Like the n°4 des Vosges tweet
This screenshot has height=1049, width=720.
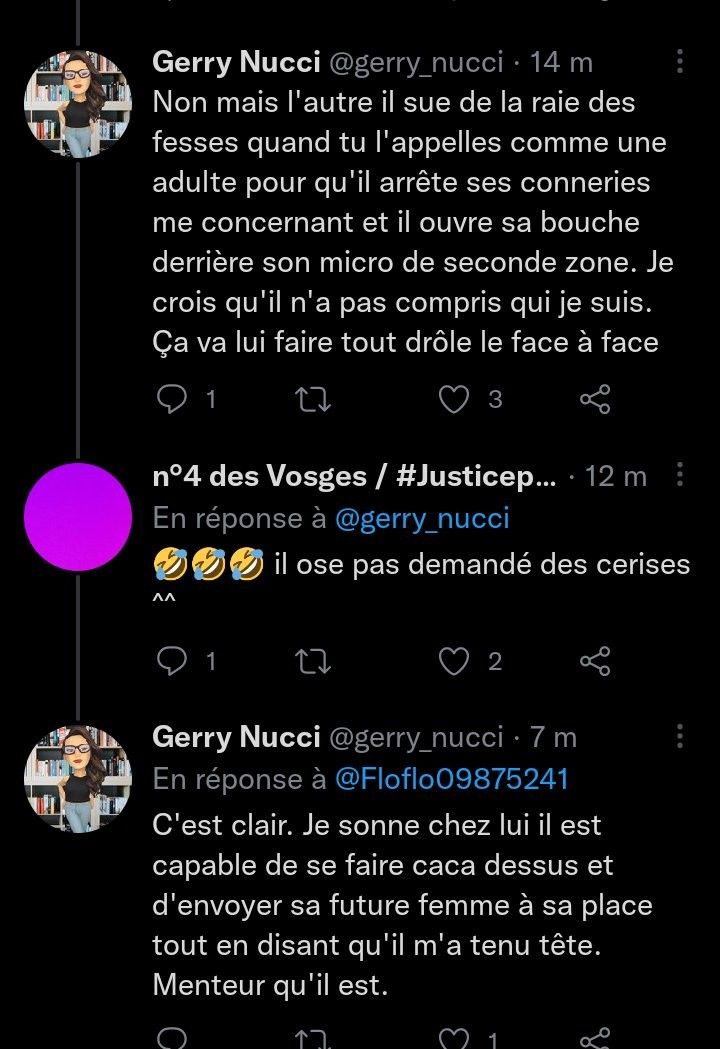[456, 661]
